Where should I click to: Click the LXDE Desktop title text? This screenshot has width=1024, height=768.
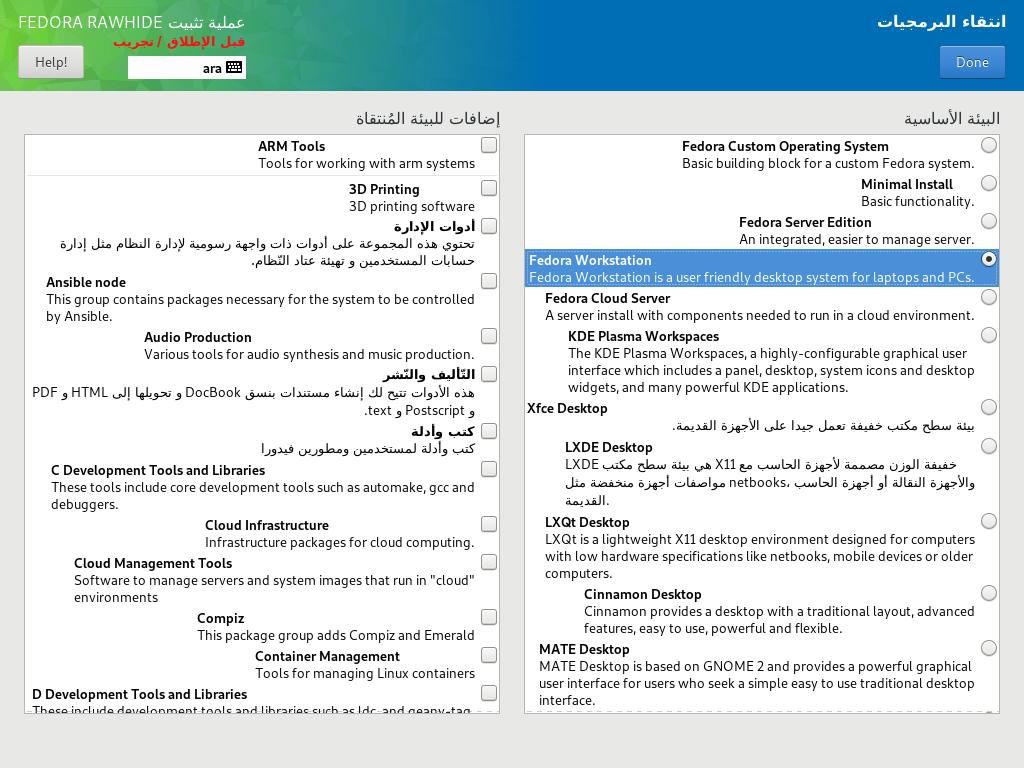pos(609,447)
